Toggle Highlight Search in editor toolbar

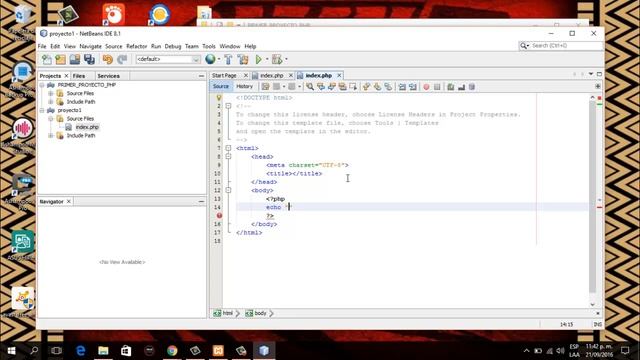(x=342, y=87)
